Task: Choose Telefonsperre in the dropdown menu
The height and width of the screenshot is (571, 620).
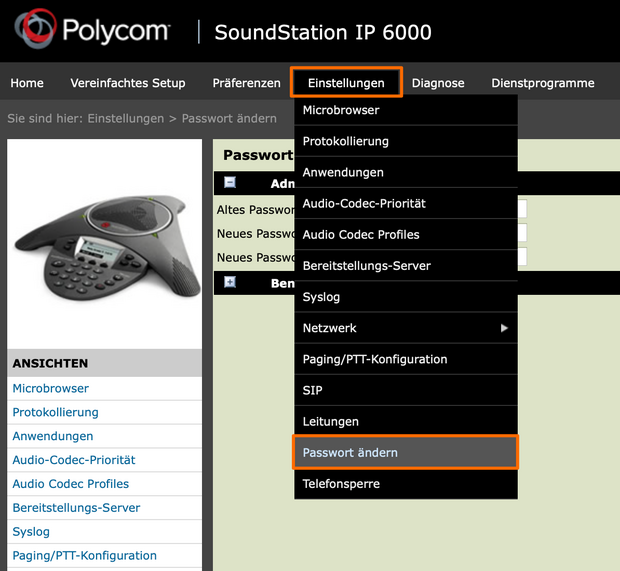Action: point(341,484)
